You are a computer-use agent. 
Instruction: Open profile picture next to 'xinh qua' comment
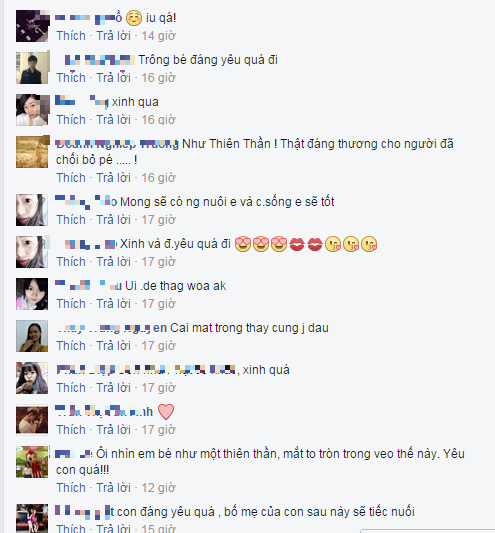tap(32, 110)
